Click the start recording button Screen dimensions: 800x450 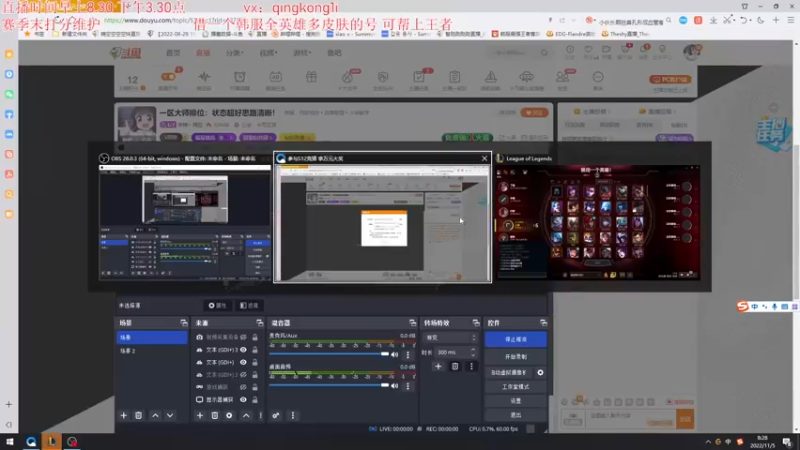pyautogui.click(x=515, y=357)
